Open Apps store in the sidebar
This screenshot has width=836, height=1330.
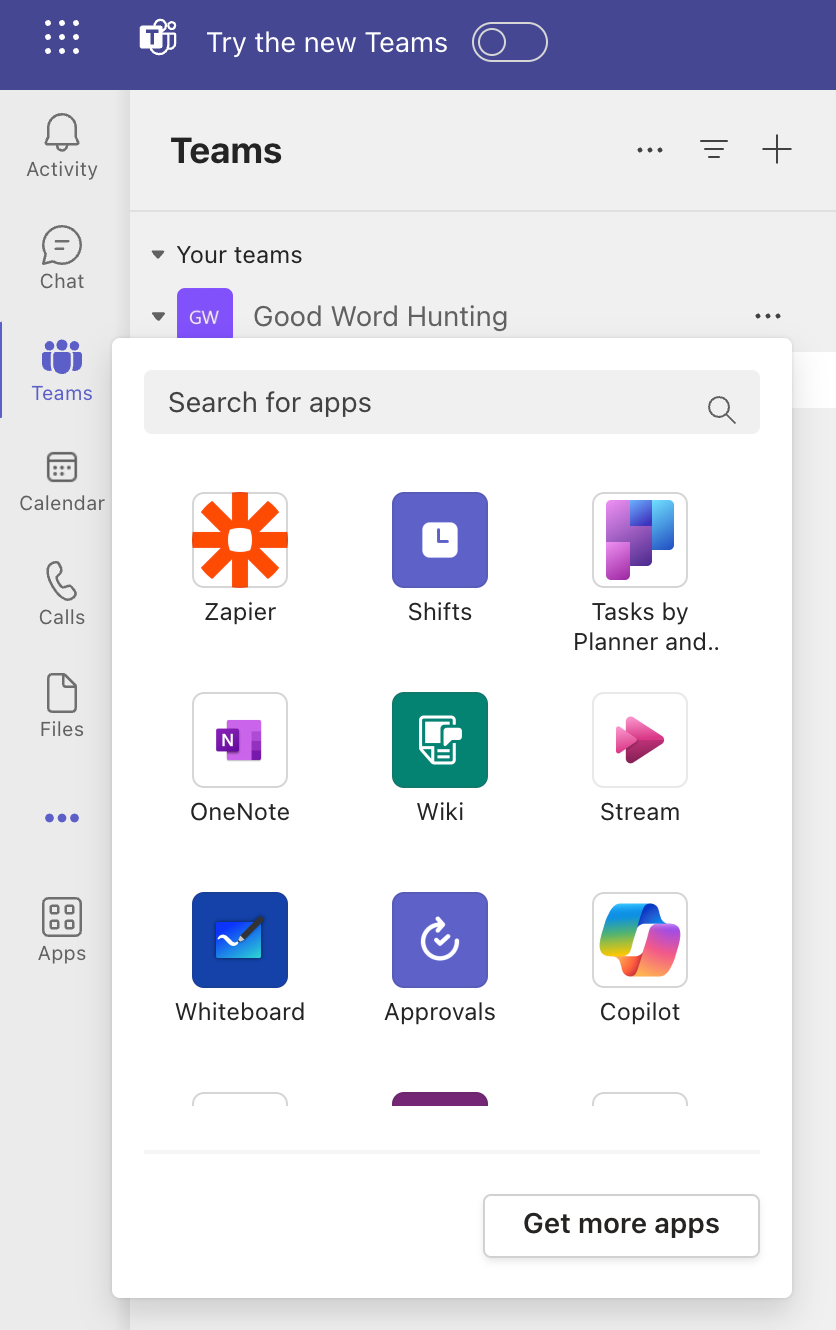tap(62, 930)
